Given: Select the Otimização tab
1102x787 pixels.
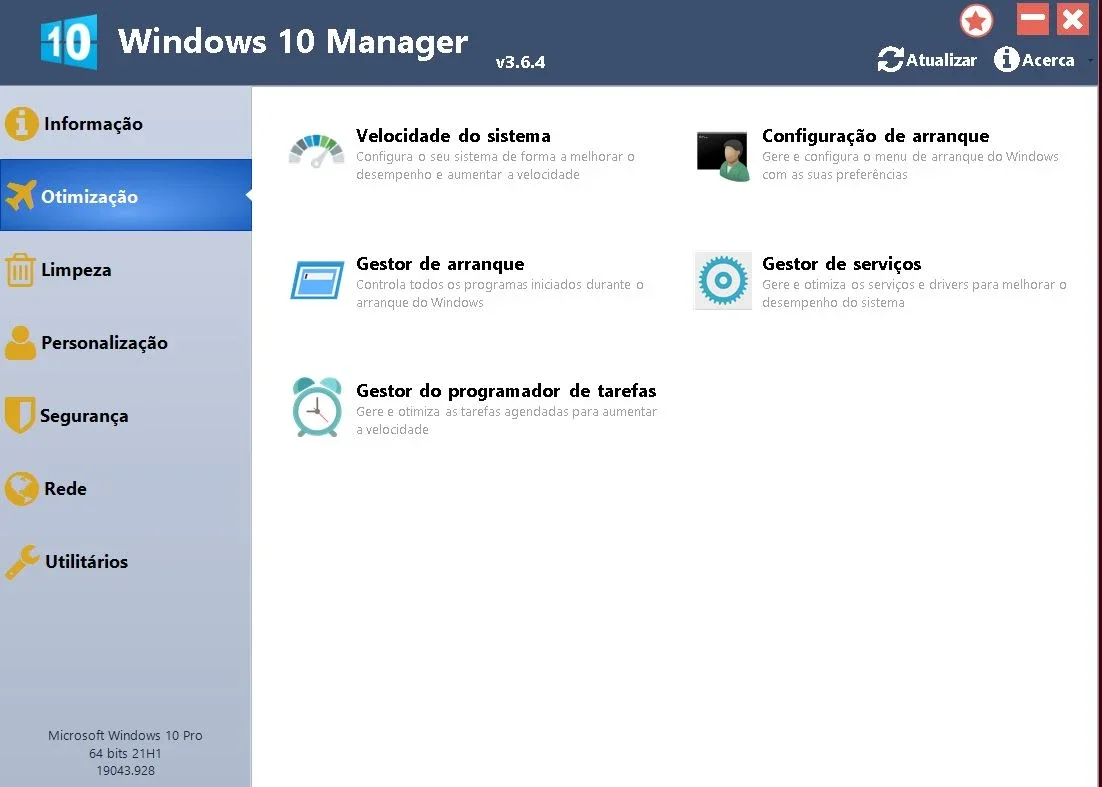Looking at the screenshot, I should coord(126,195).
